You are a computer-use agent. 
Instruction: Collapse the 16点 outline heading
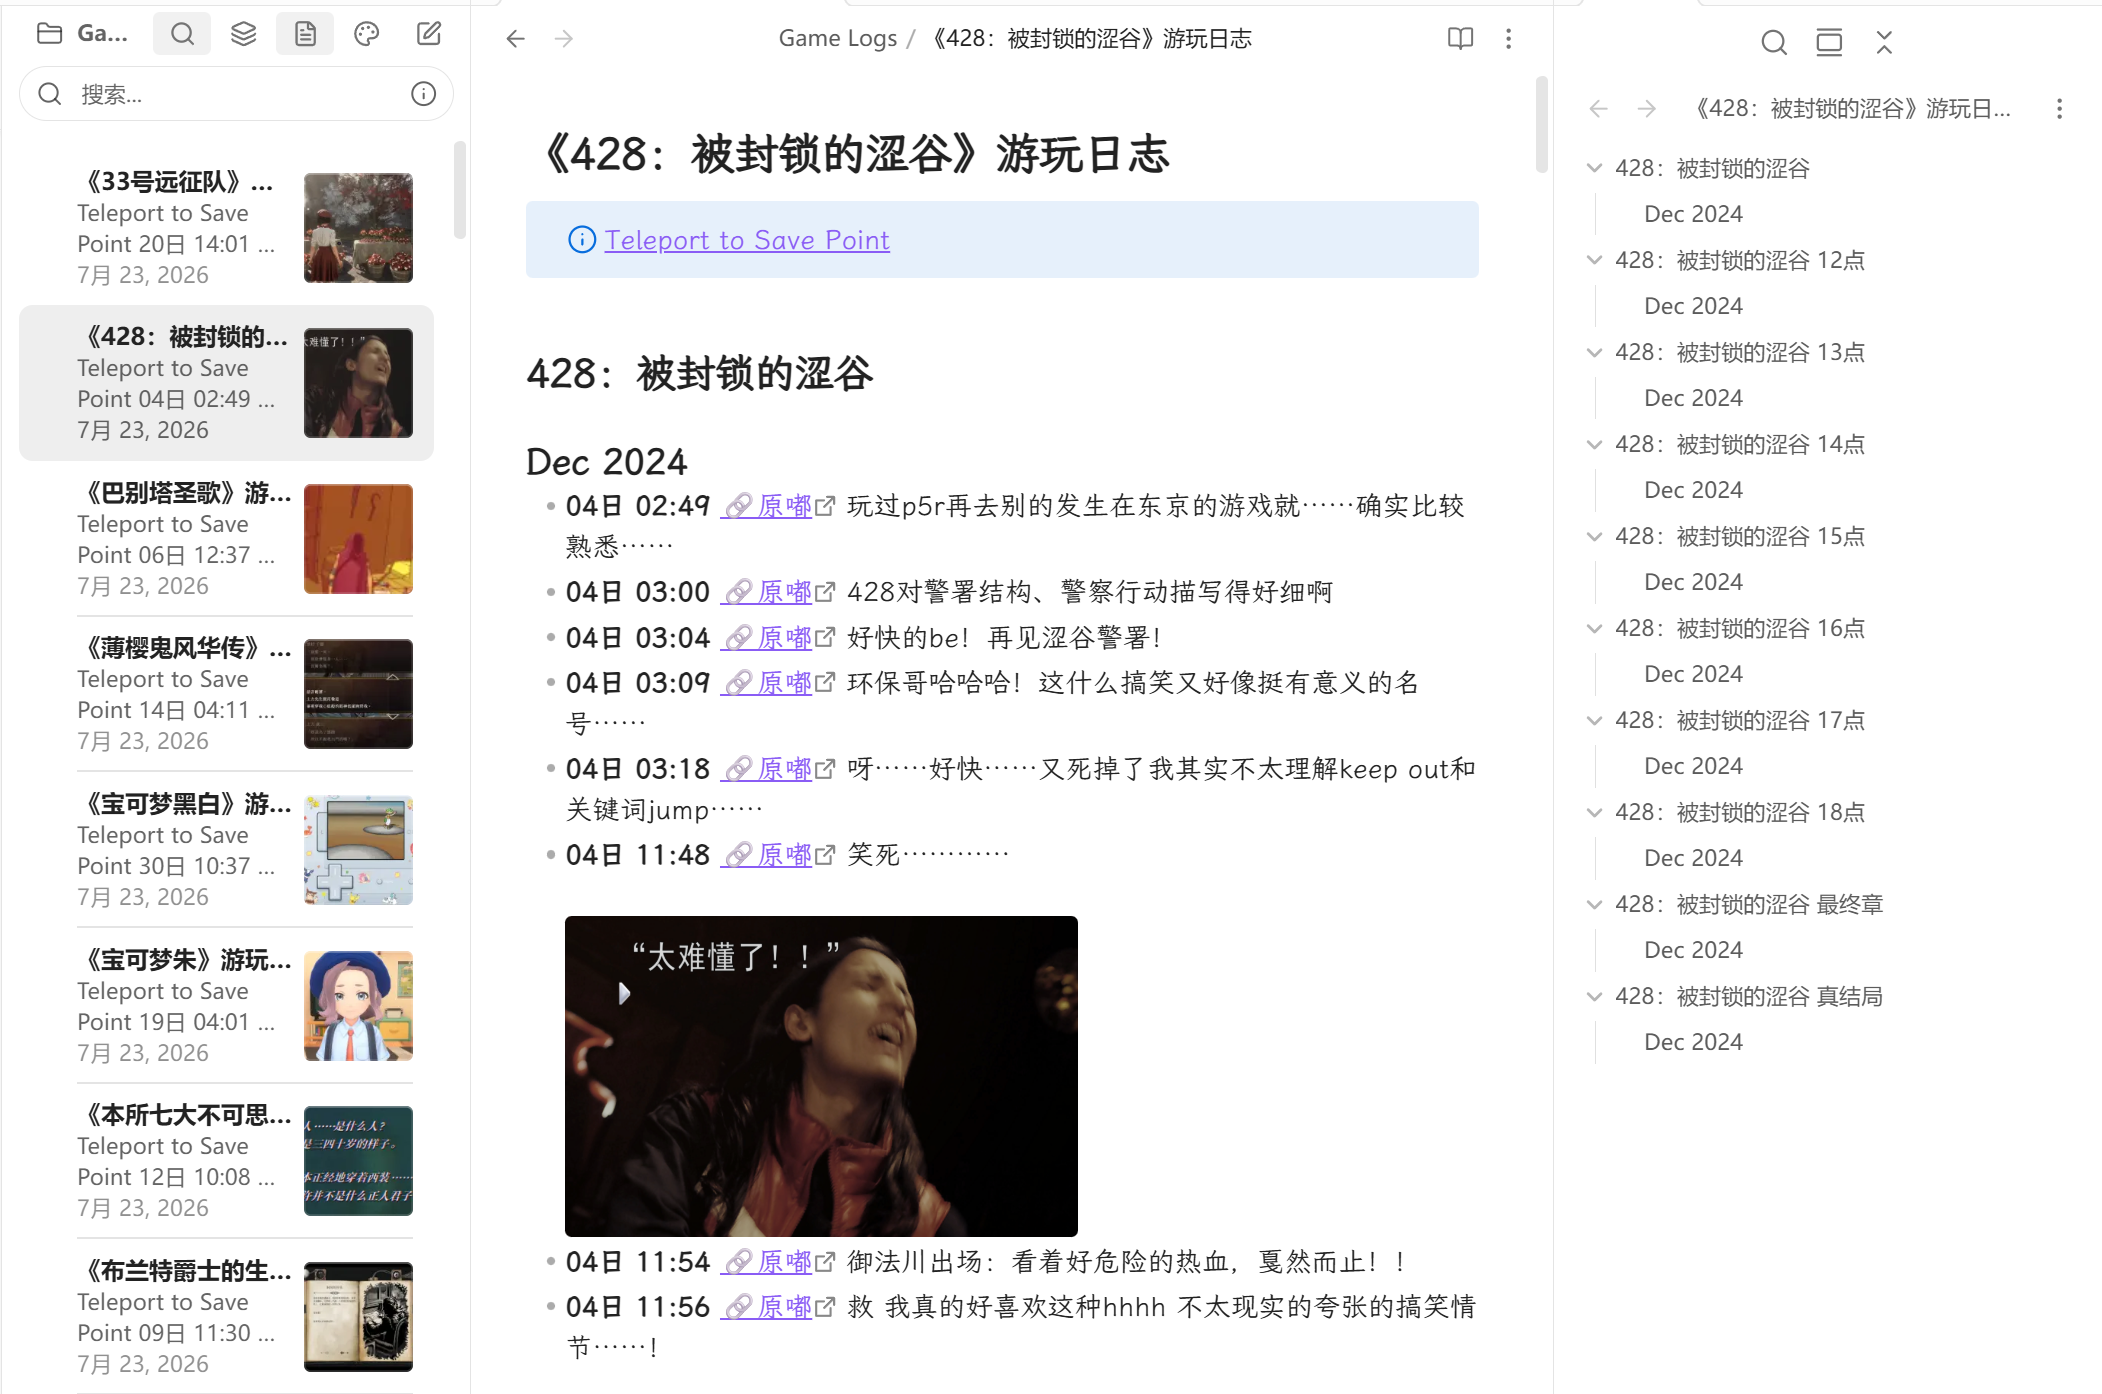pos(1595,628)
